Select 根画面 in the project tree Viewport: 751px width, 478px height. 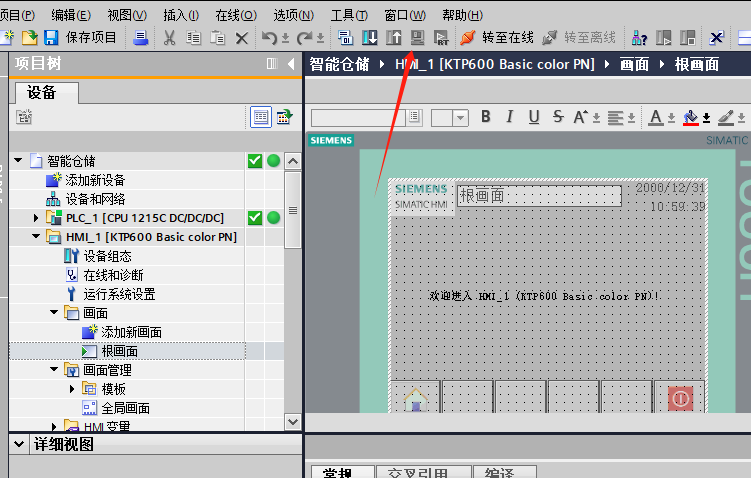click(119, 351)
